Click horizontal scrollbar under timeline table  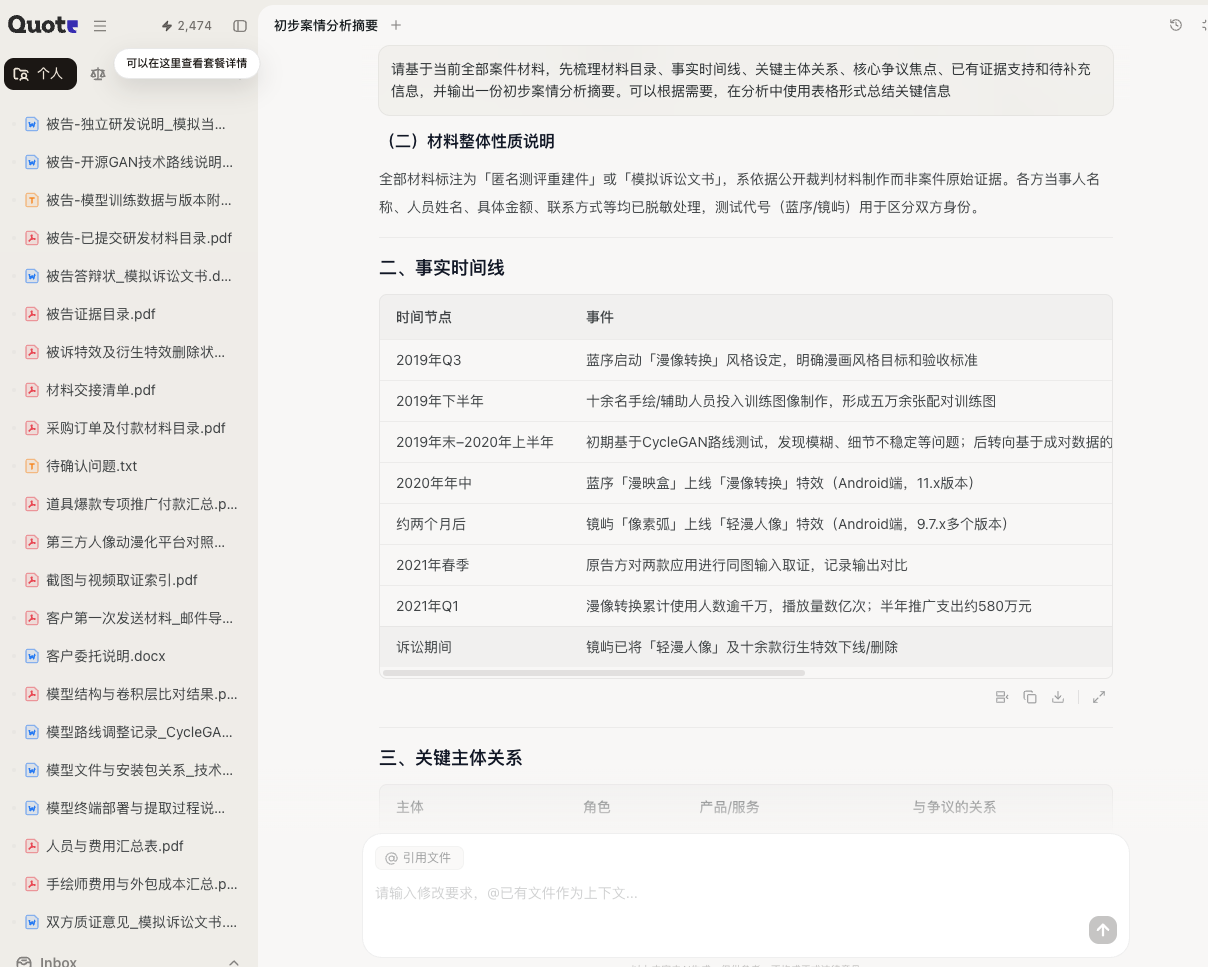[594, 672]
